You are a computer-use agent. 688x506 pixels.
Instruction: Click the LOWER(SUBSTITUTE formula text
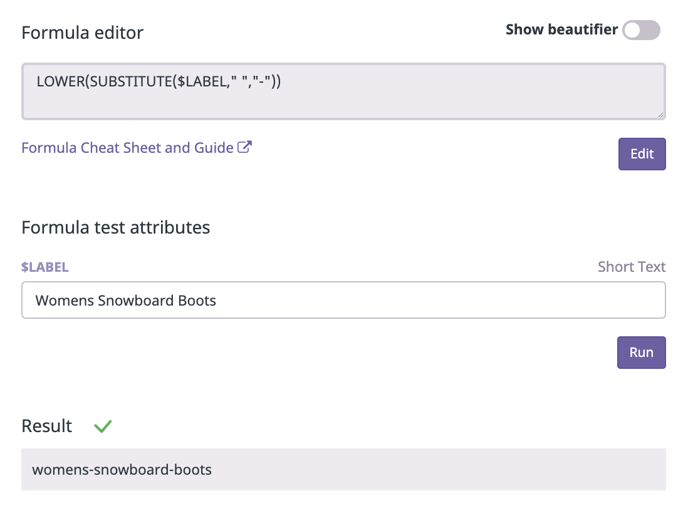[158, 81]
